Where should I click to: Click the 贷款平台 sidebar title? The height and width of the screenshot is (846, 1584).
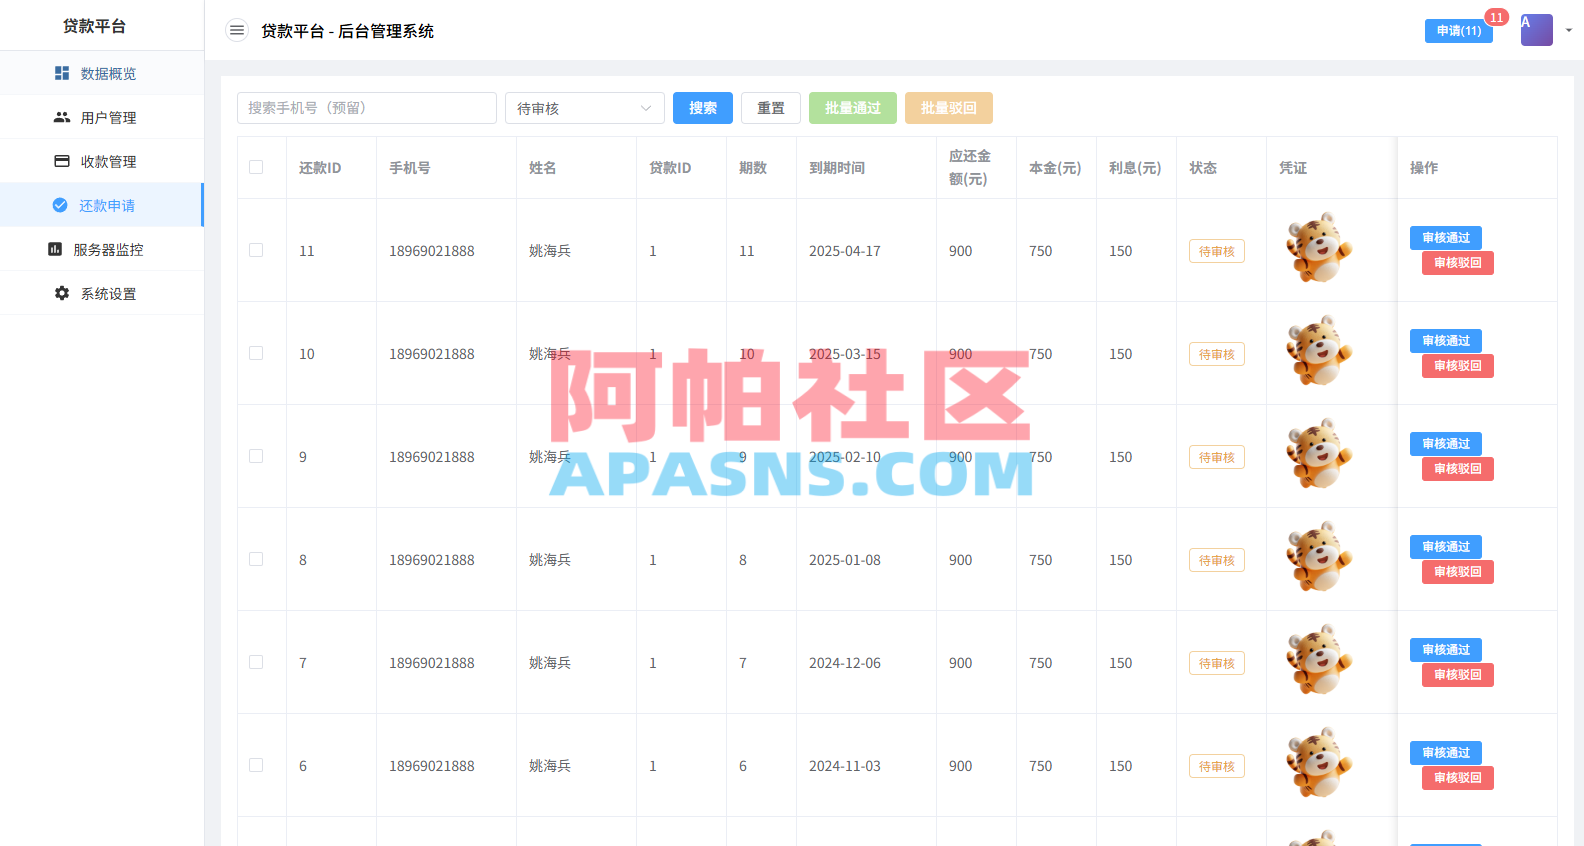[x=95, y=26]
